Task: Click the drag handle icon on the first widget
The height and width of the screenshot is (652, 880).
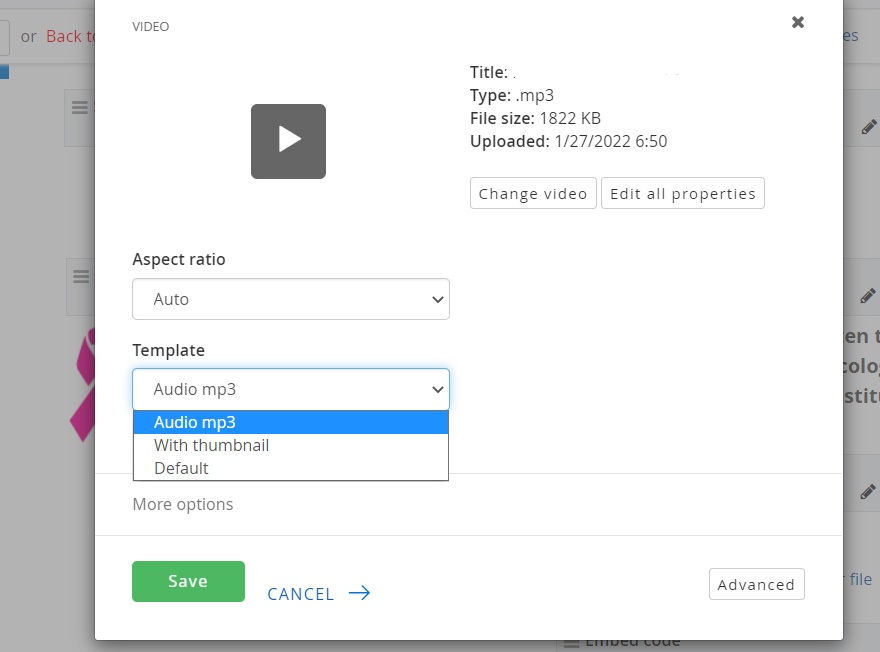Action: 80,108
